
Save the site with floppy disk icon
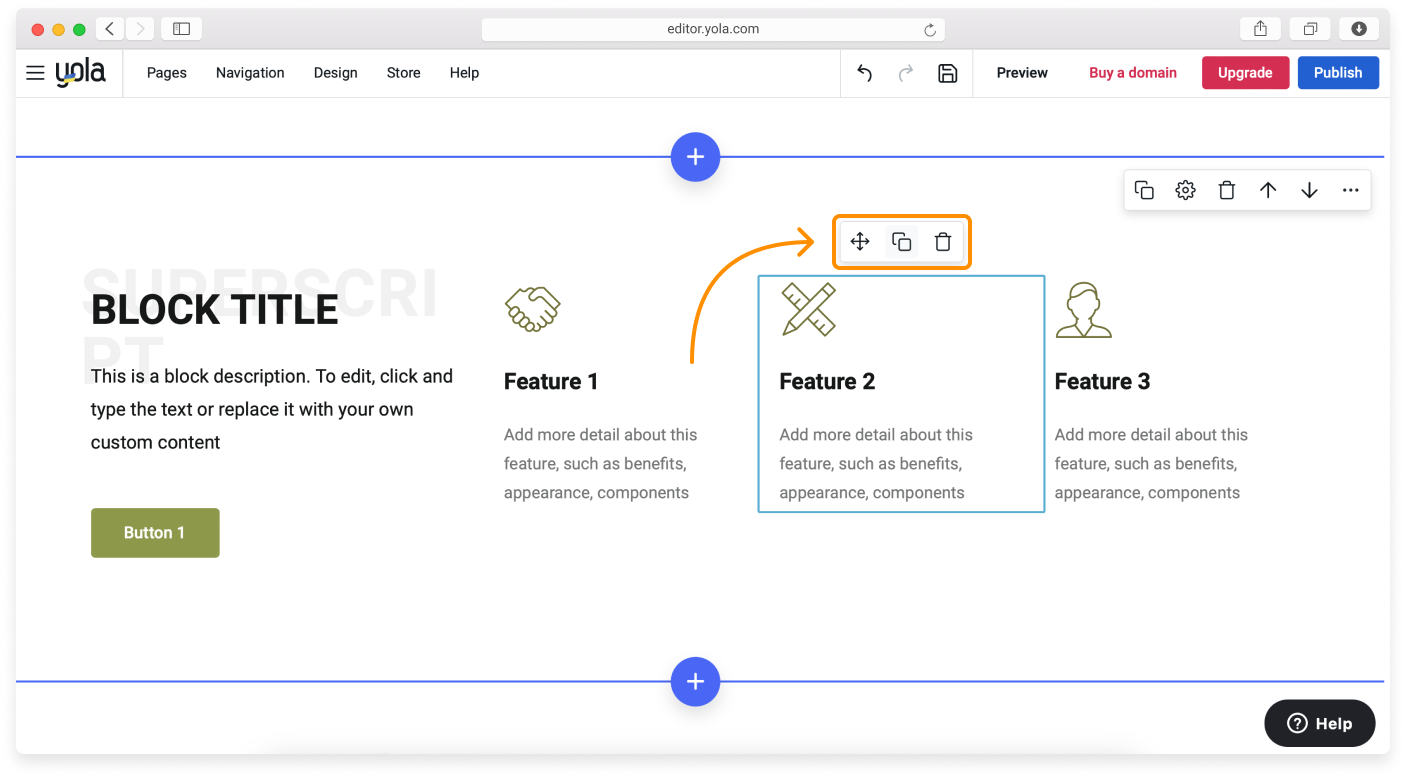(x=947, y=73)
